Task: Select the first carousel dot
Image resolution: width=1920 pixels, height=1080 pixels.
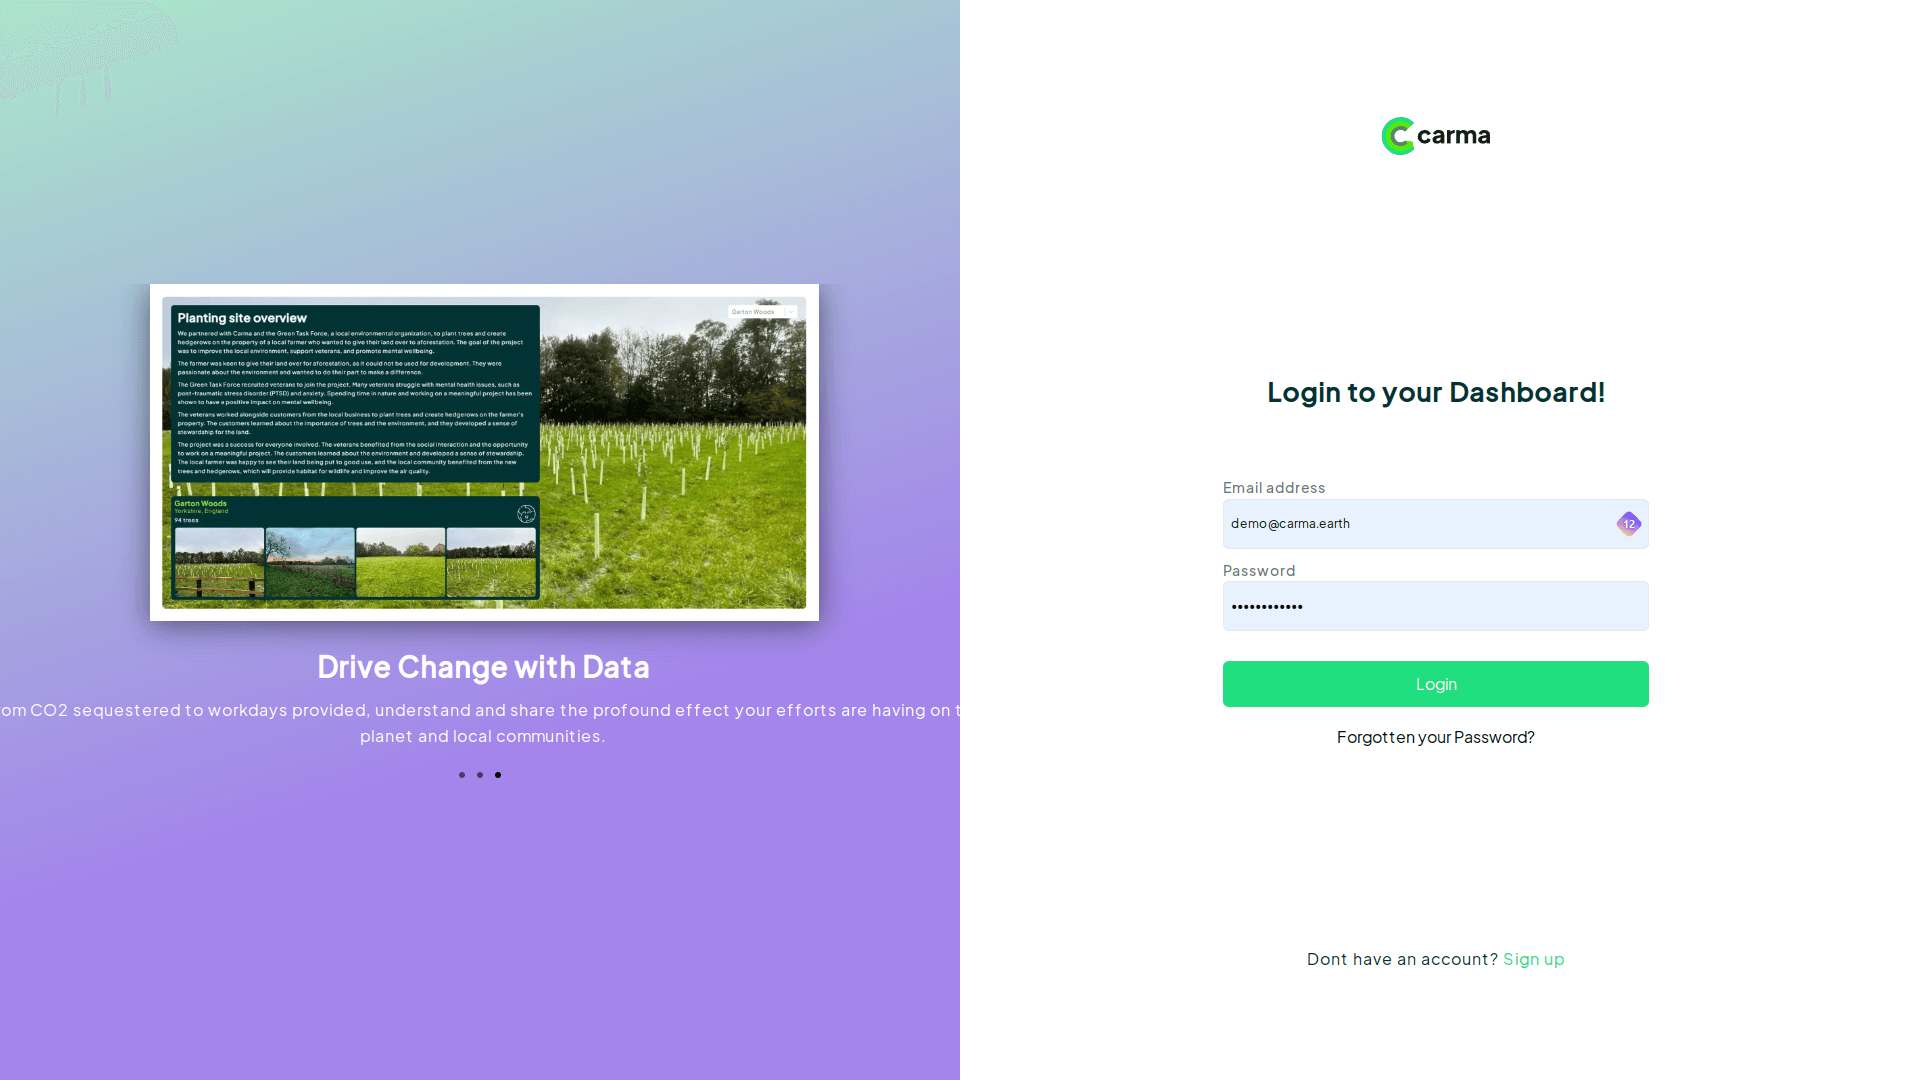Action: (462, 775)
